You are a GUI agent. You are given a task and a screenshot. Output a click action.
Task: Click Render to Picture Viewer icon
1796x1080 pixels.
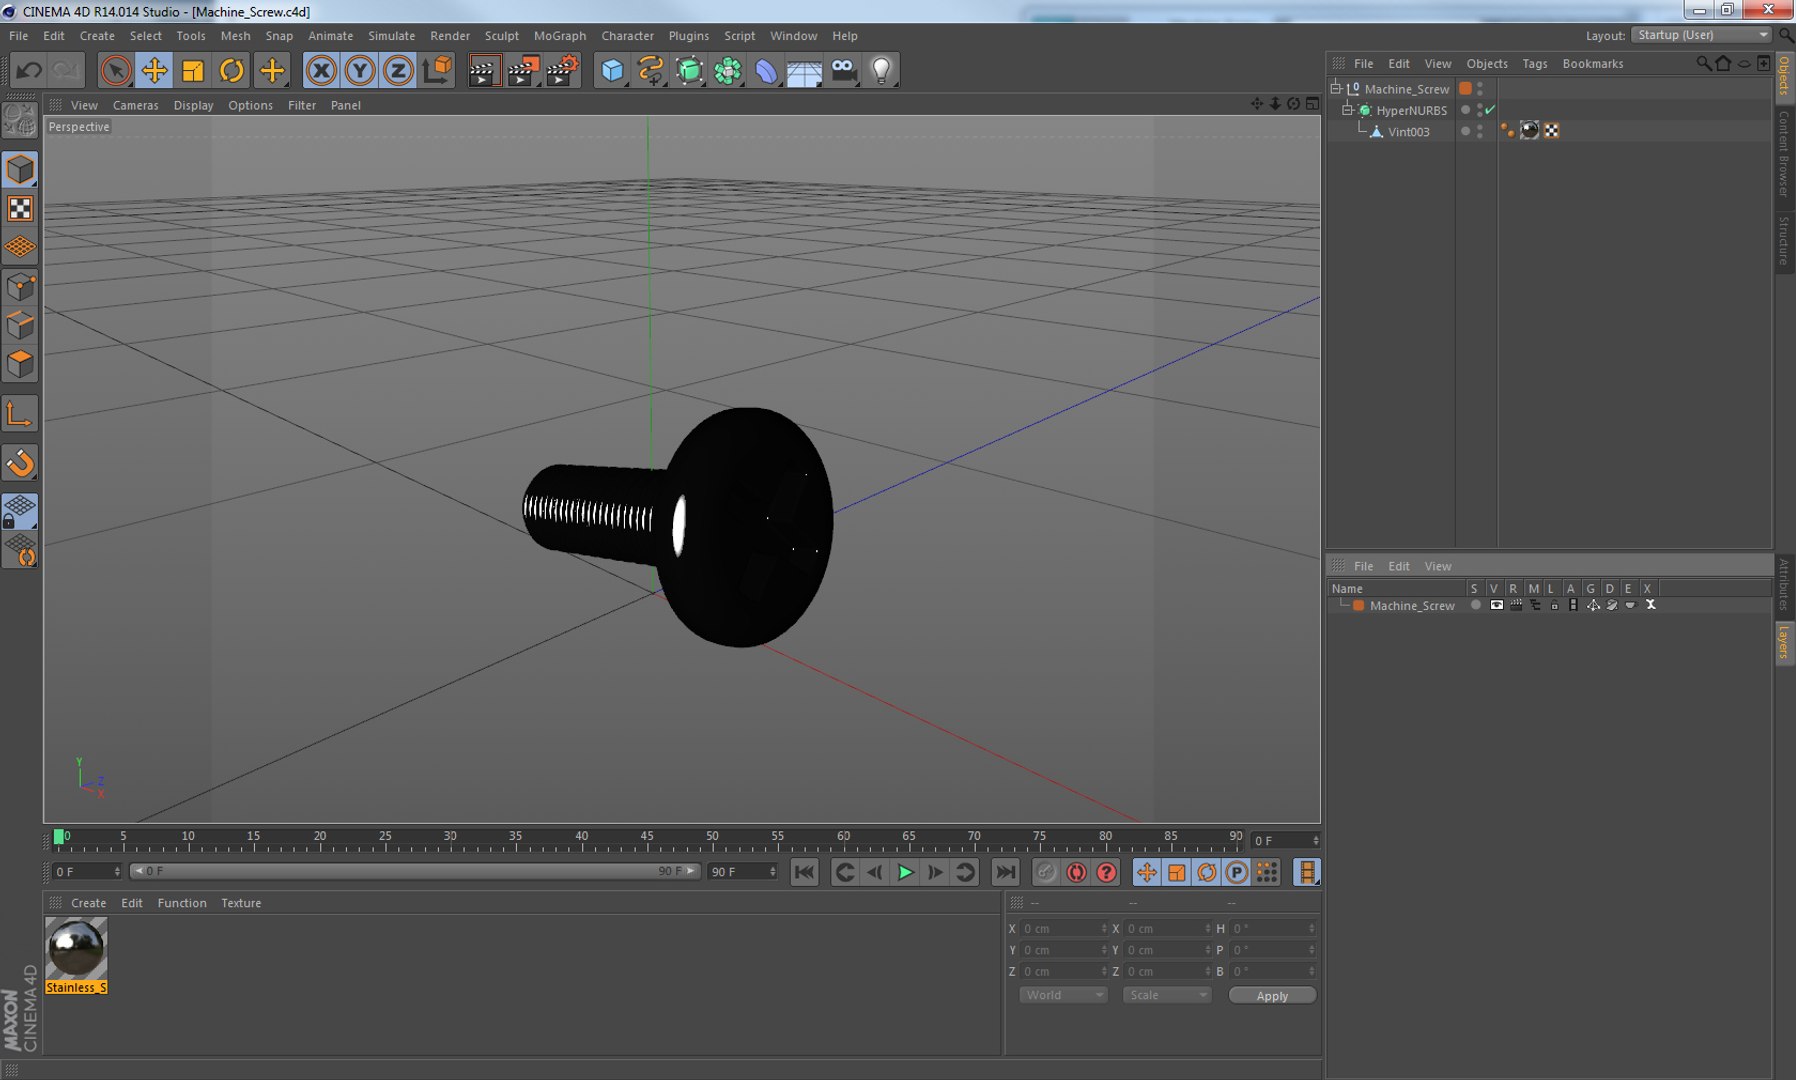tap(523, 70)
